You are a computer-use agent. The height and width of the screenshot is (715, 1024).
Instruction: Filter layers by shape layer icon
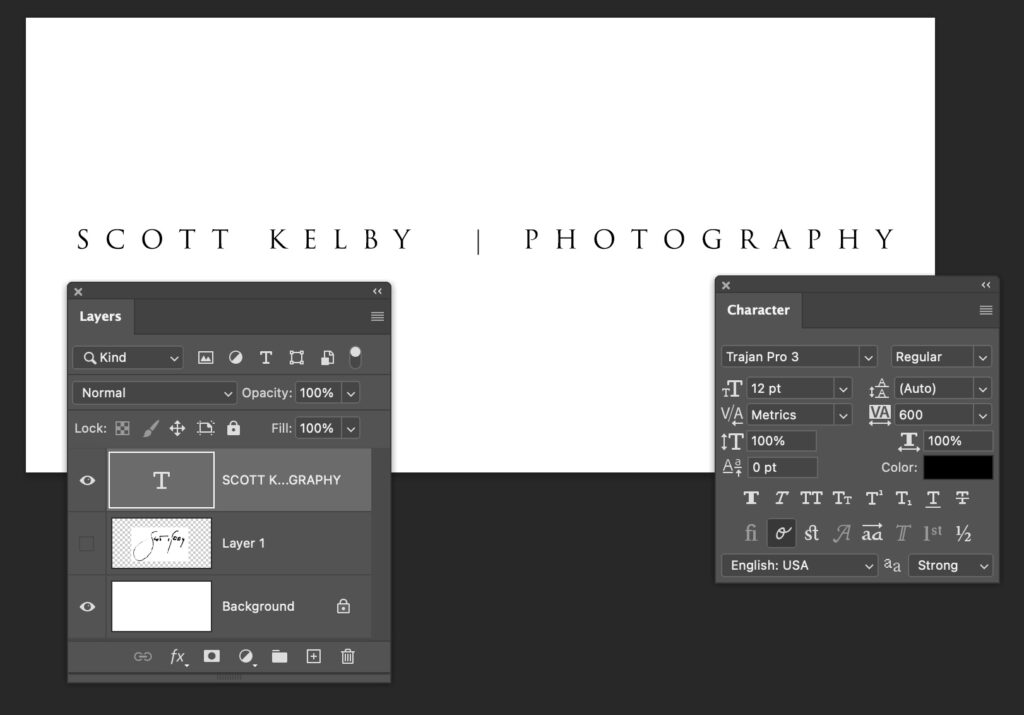coord(296,357)
